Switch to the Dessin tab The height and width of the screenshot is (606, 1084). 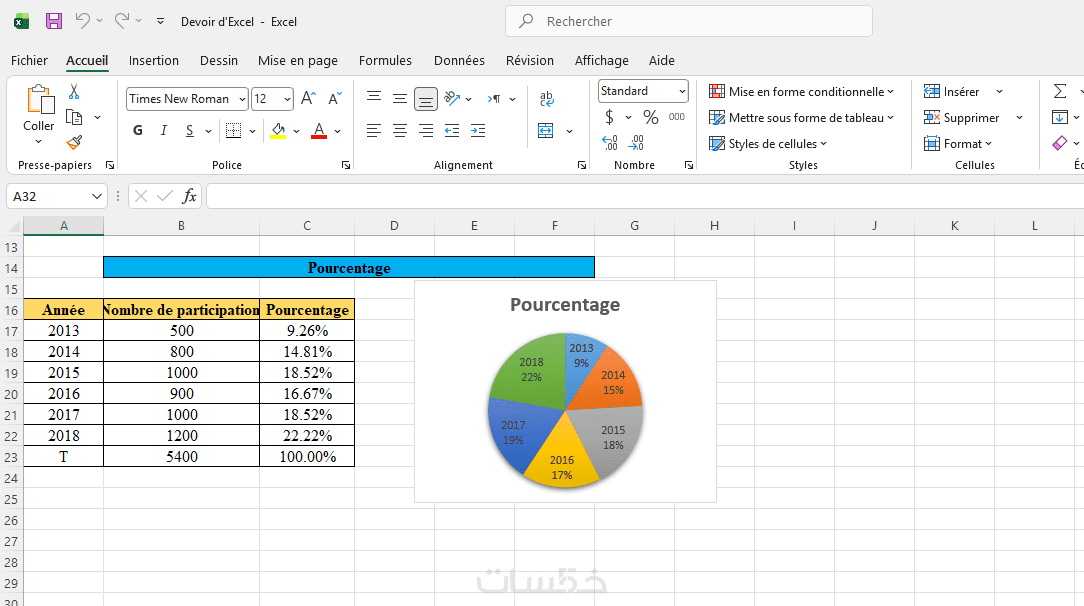point(218,60)
